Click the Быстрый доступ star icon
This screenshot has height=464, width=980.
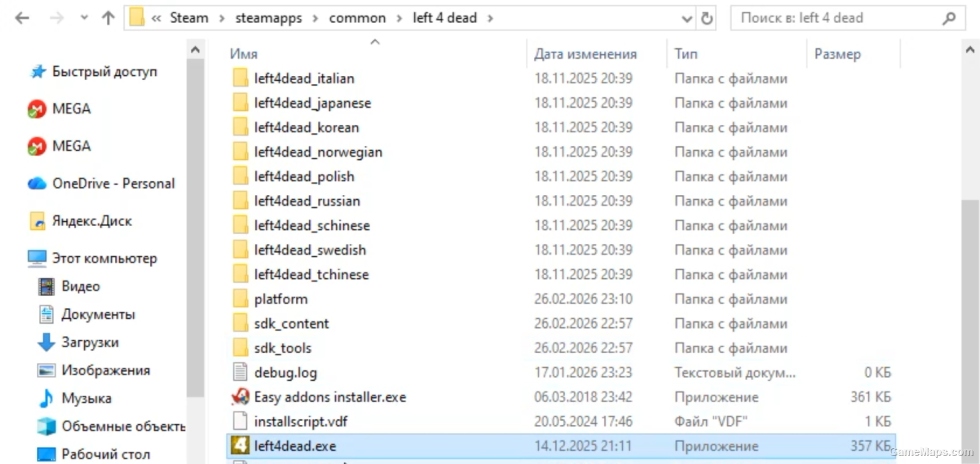click(38, 72)
